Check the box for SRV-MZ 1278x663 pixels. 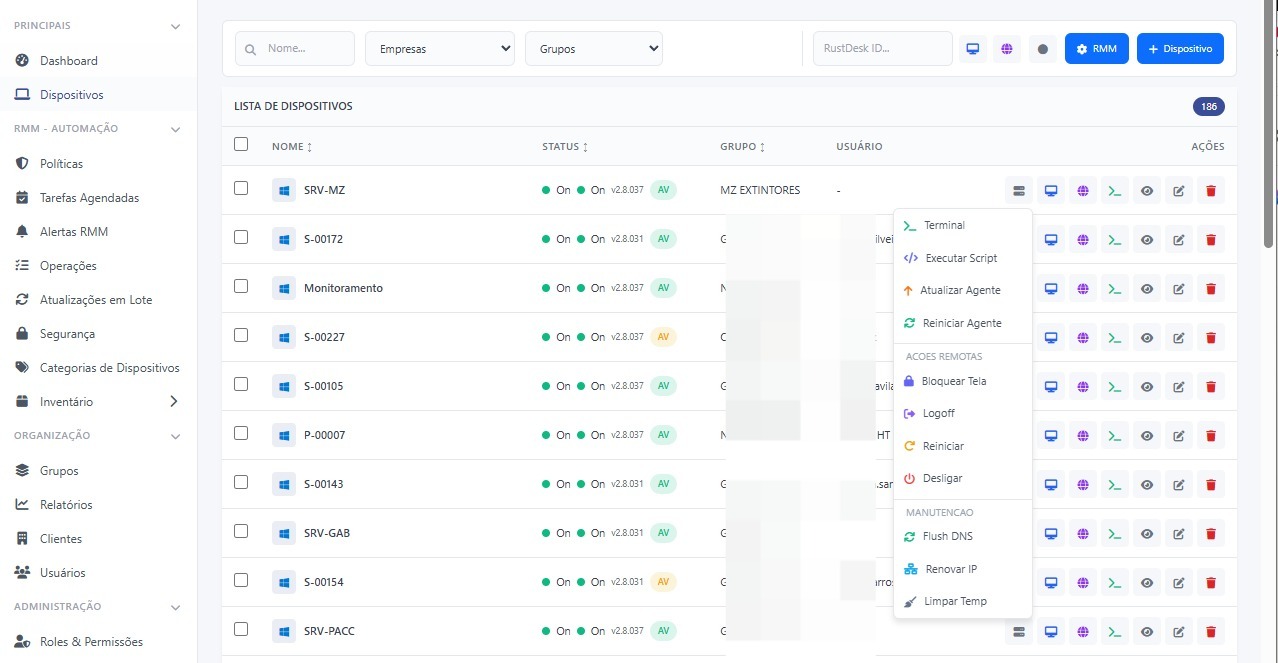[x=241, y=188]
